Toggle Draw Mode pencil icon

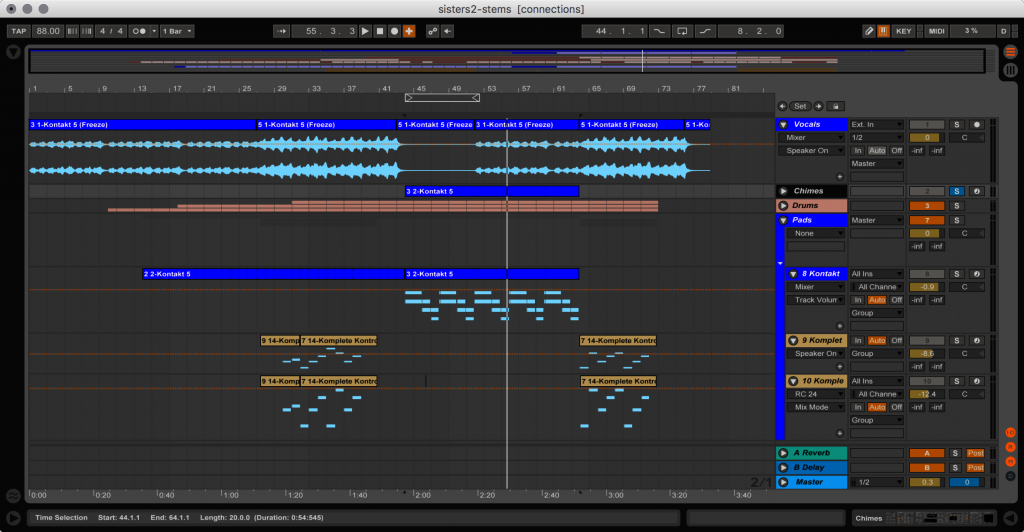tap(868, 31)
